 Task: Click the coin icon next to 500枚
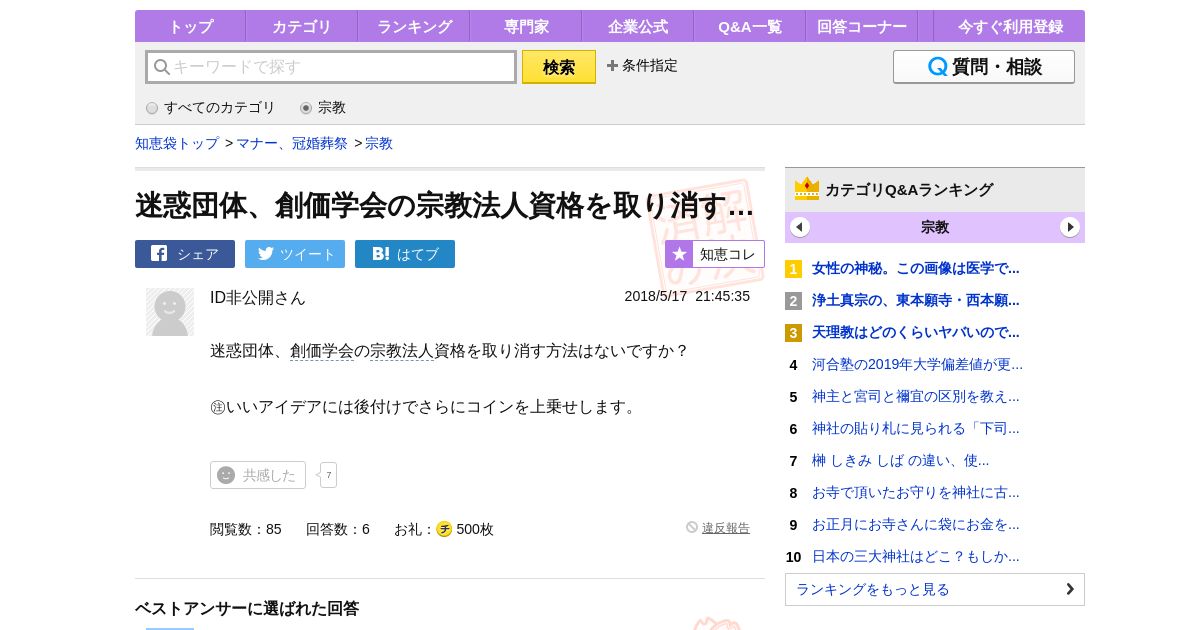(444, 529)
